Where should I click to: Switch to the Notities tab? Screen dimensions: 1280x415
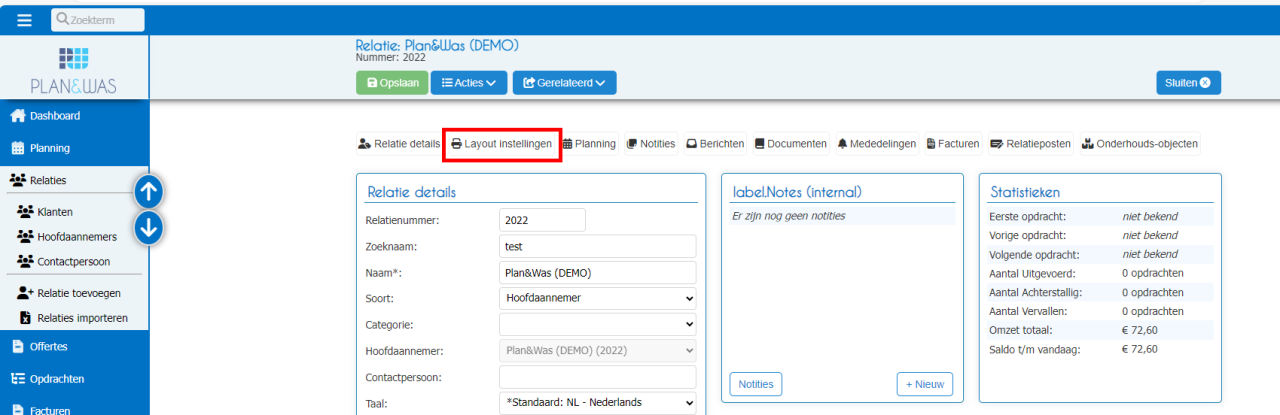coord(651,144)
